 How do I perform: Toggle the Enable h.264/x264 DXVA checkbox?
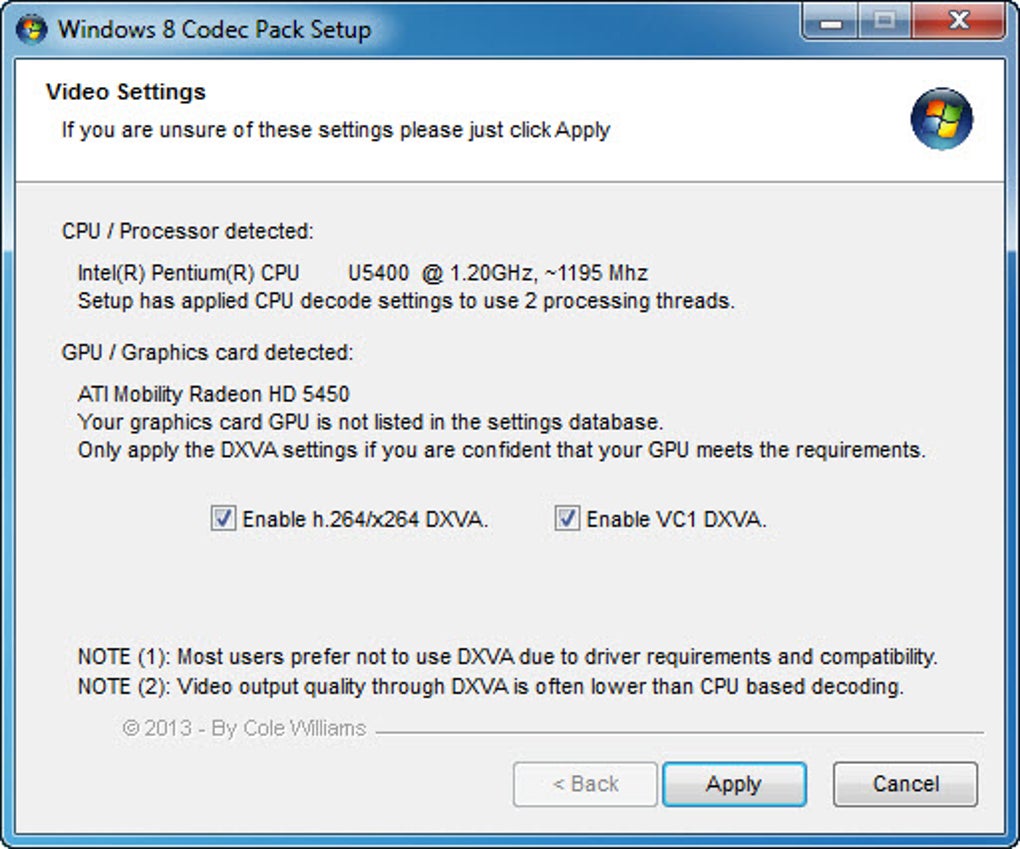click(x=223, y=519)
